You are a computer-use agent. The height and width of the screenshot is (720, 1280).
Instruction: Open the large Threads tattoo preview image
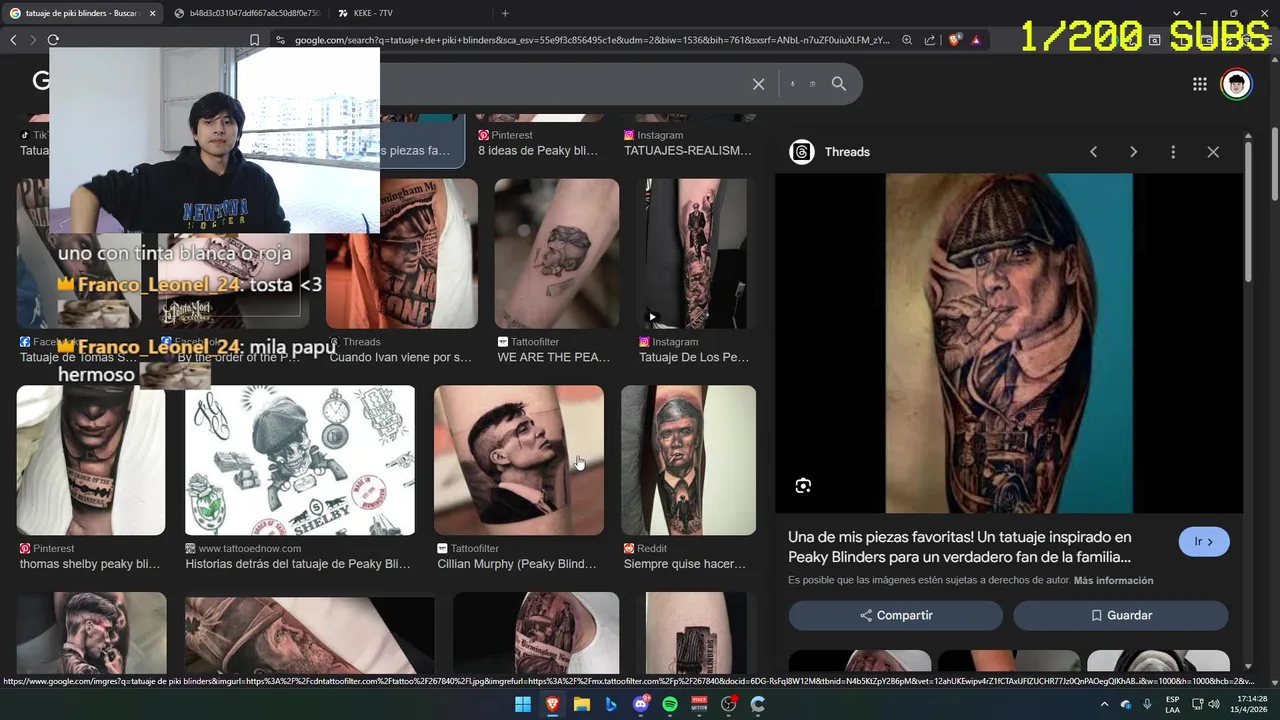(x=1009, y=343)
